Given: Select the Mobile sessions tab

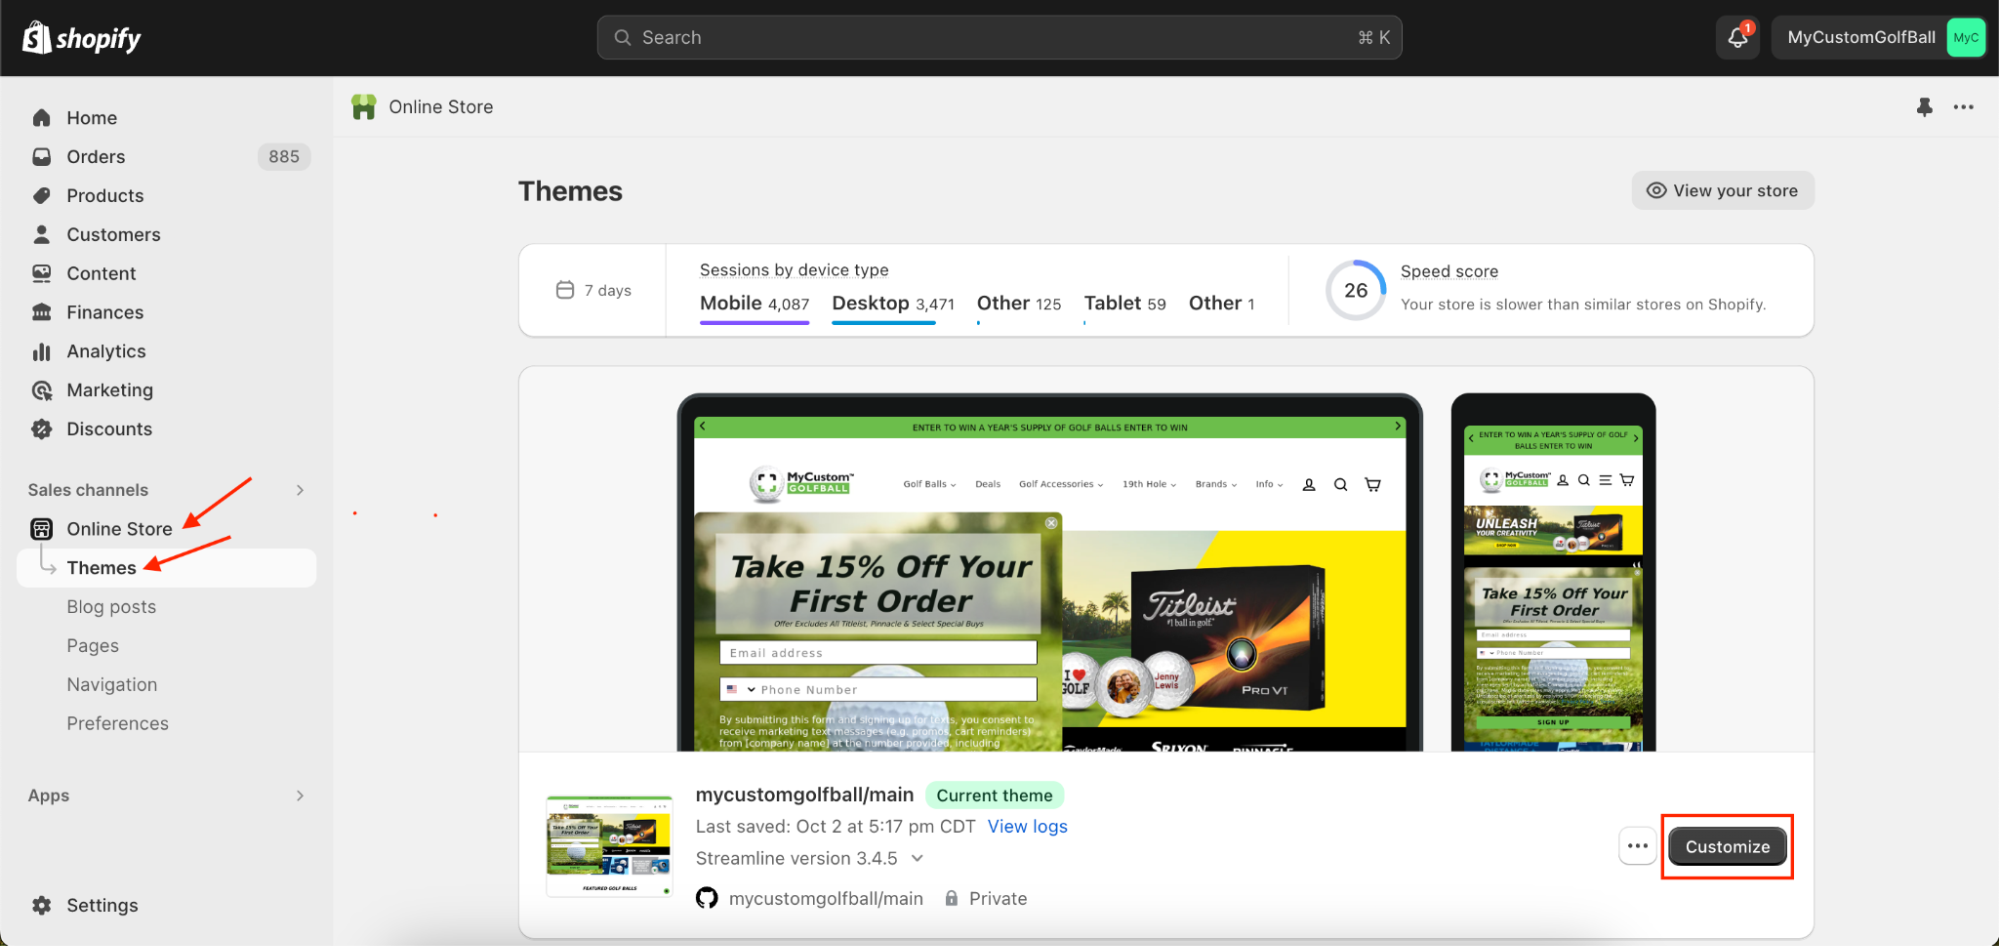Looking at the screenshot, I should [754, 304].
